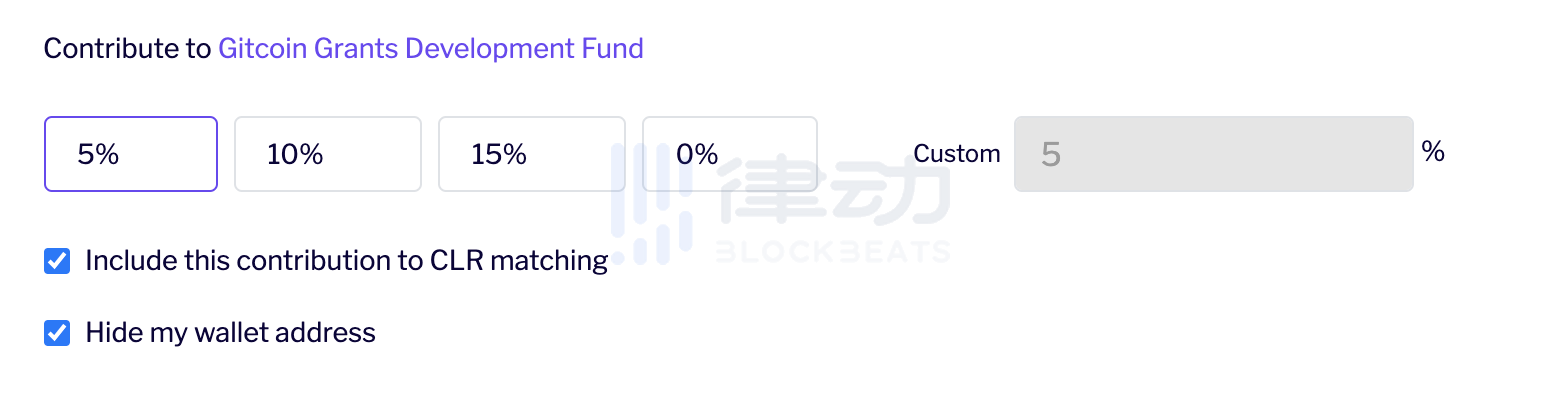Image resolution: width=1562 pixels, height=408 pixels.
Task: Click the 'Hide my wallet address' label text
Action: (x=231, y=333)
